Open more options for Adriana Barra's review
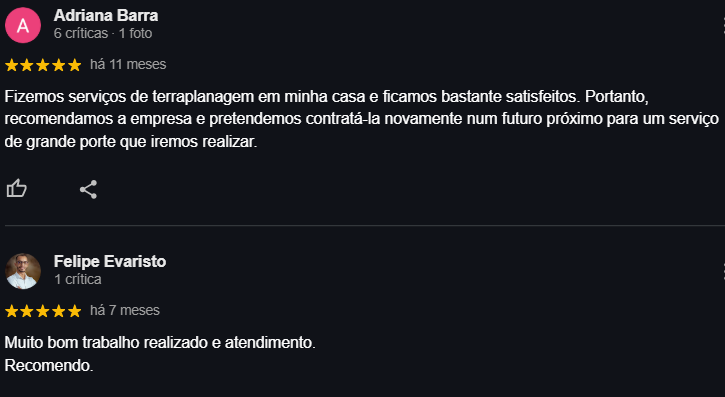The image size is (725, 397). pos(723,25)
